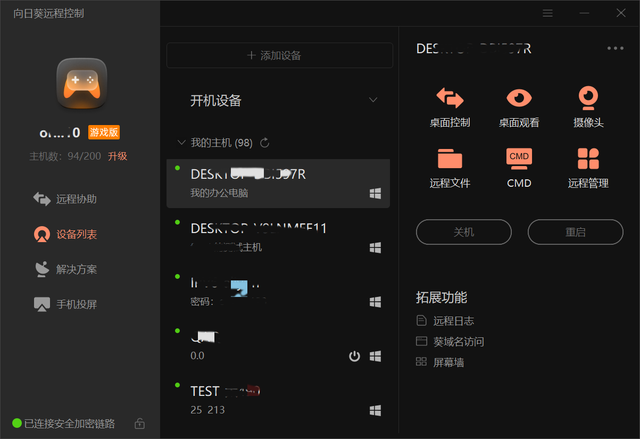Image resolution: width=640 pixels, height=439 pixels.
Task: Click the device name header in detail panel
Action: click(x=473, y=49)
